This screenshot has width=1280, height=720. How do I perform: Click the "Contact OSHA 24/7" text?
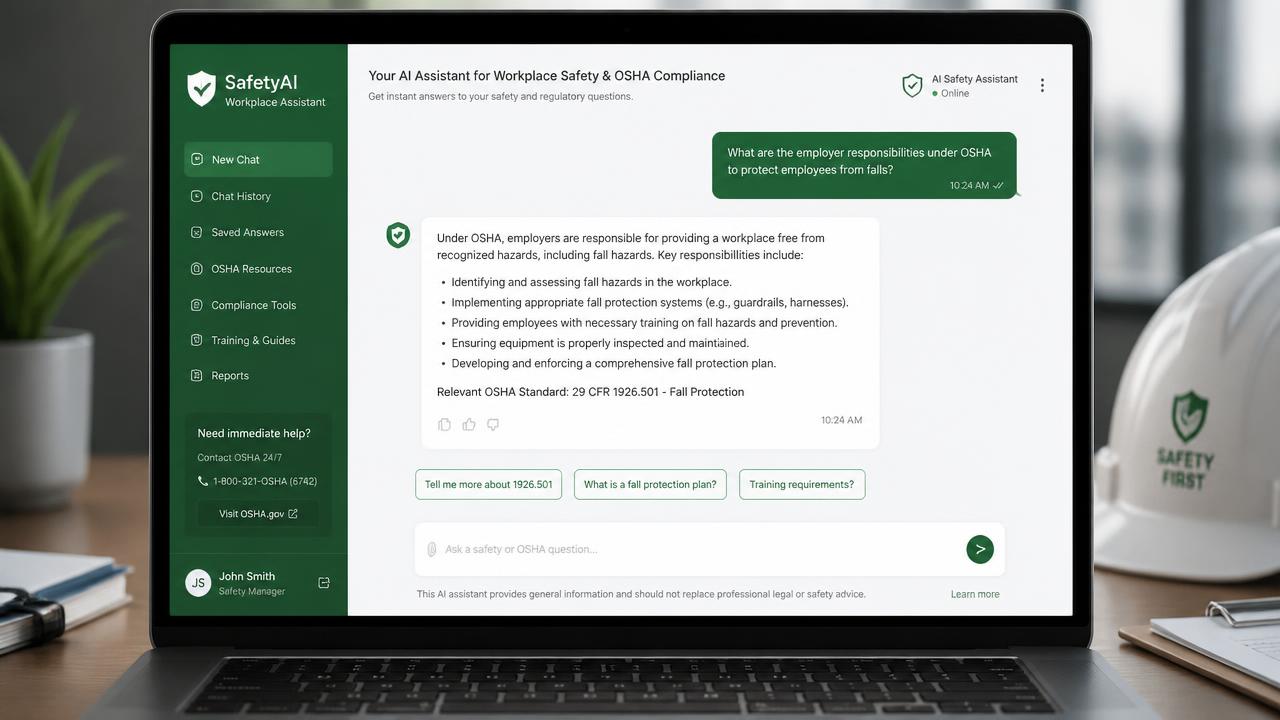(x=240, y=458)
